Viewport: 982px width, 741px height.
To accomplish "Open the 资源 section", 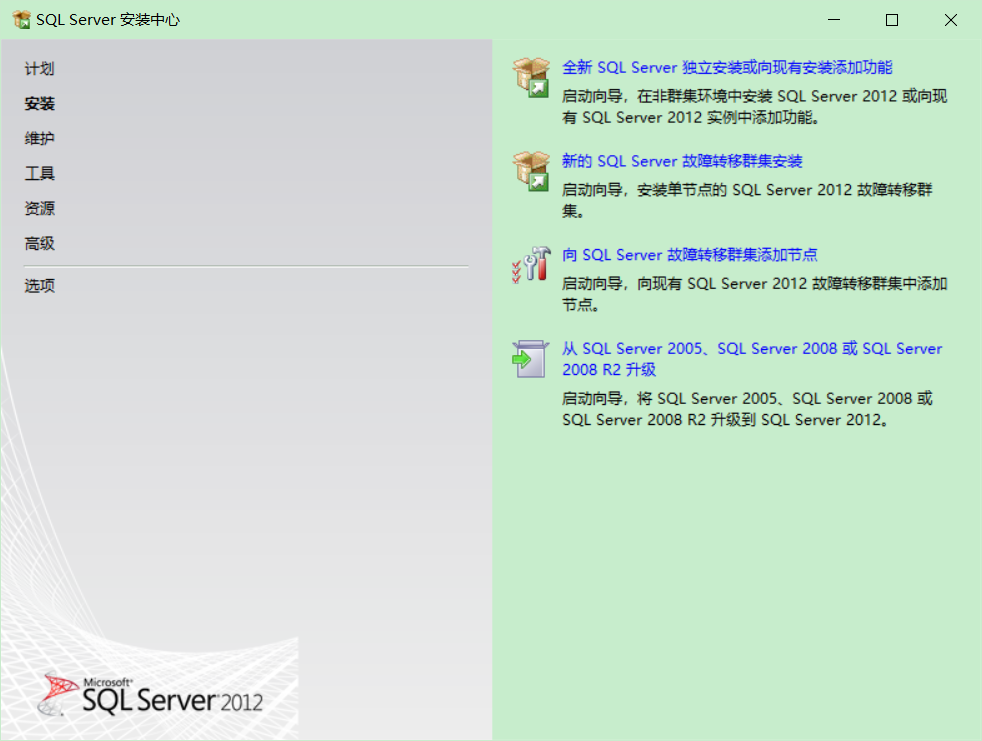I will click(39, 209).
